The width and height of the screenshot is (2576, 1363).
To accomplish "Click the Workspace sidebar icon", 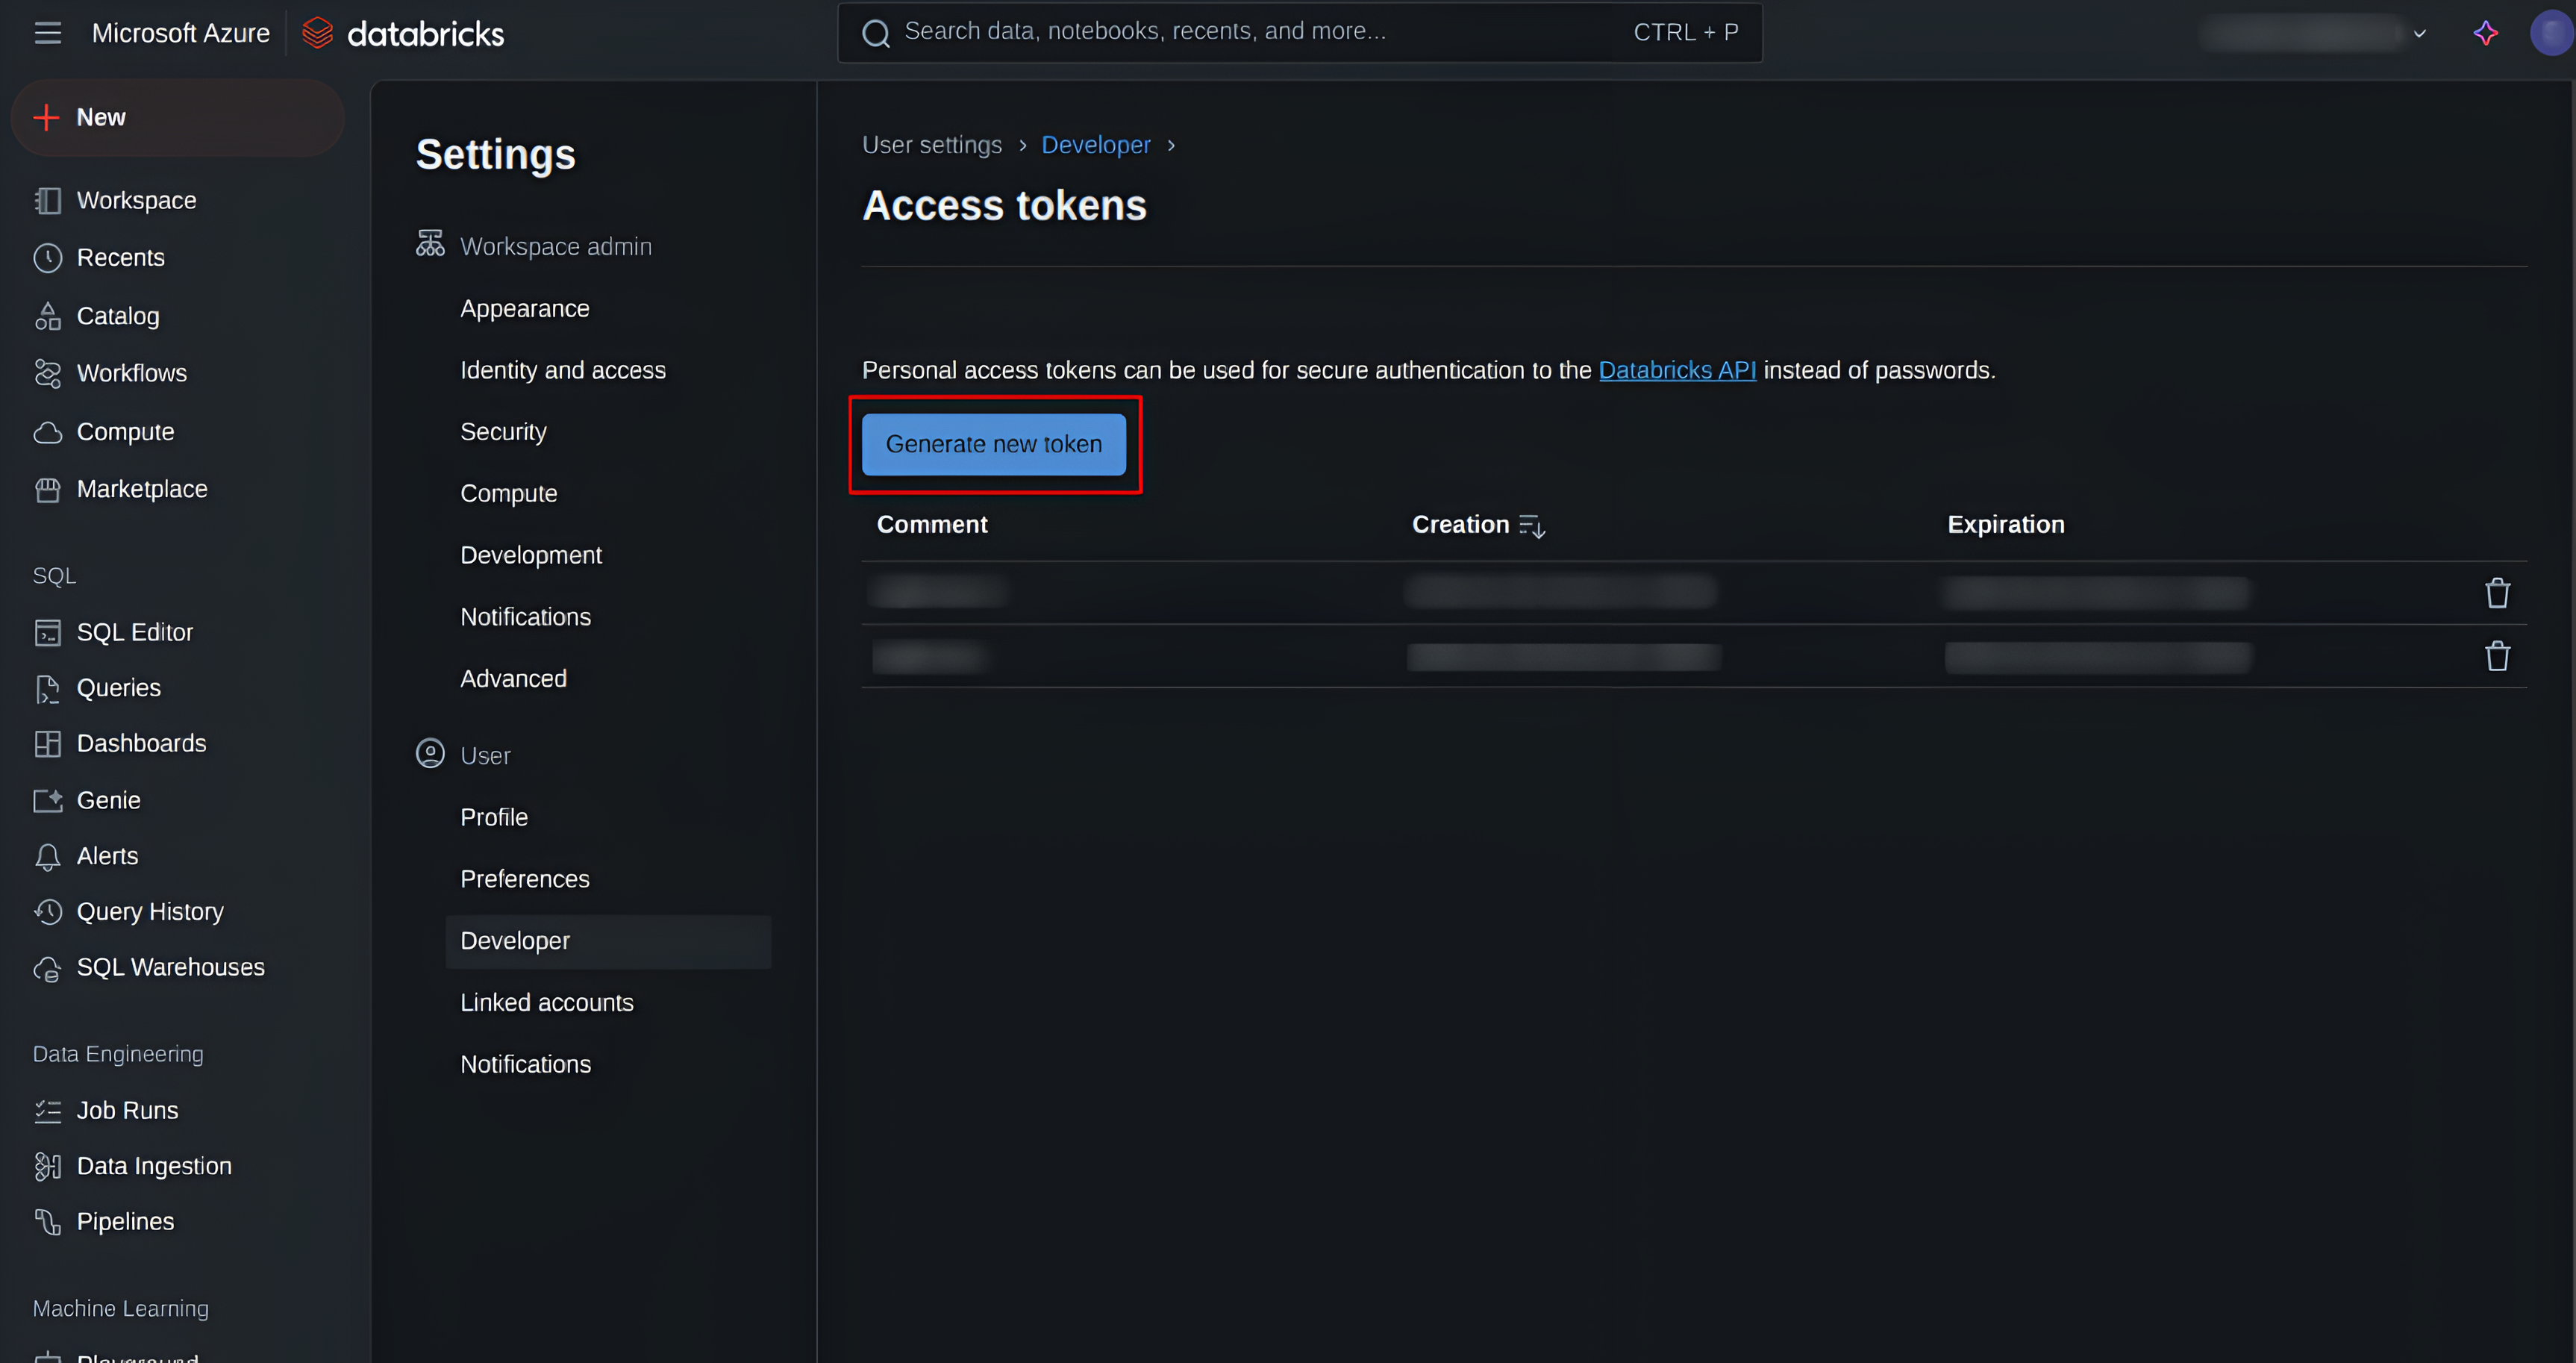I will [47, 200].
